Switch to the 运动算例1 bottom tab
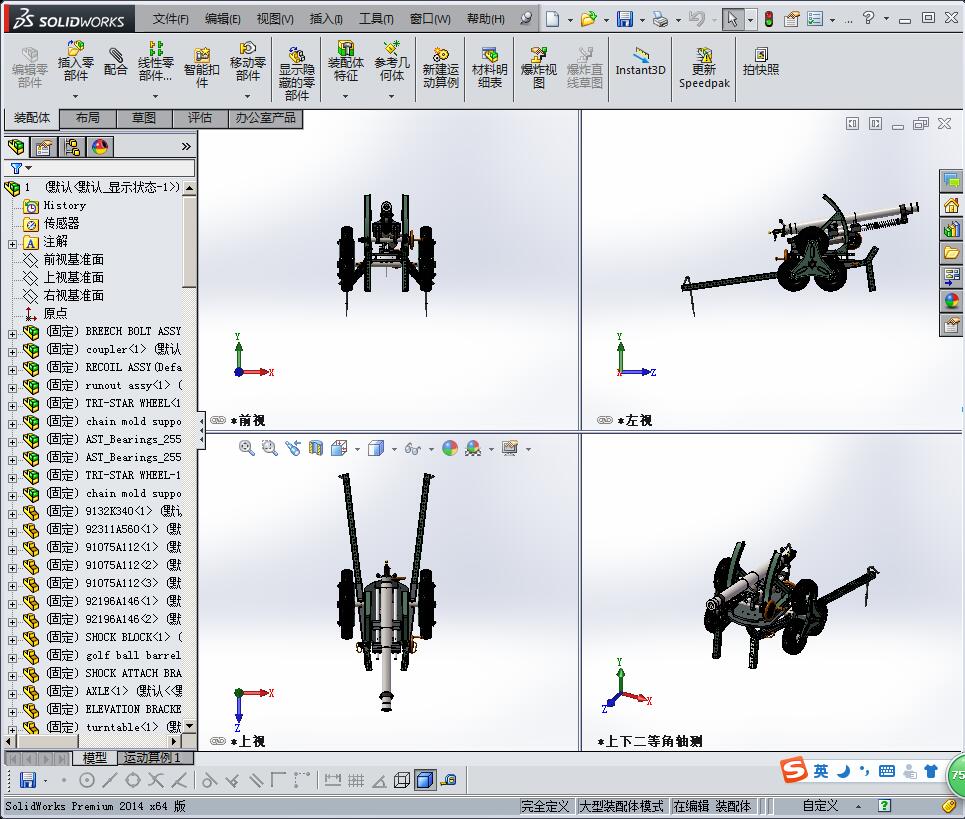The width and height of the screenshot is (965, 819). (152, 757)
